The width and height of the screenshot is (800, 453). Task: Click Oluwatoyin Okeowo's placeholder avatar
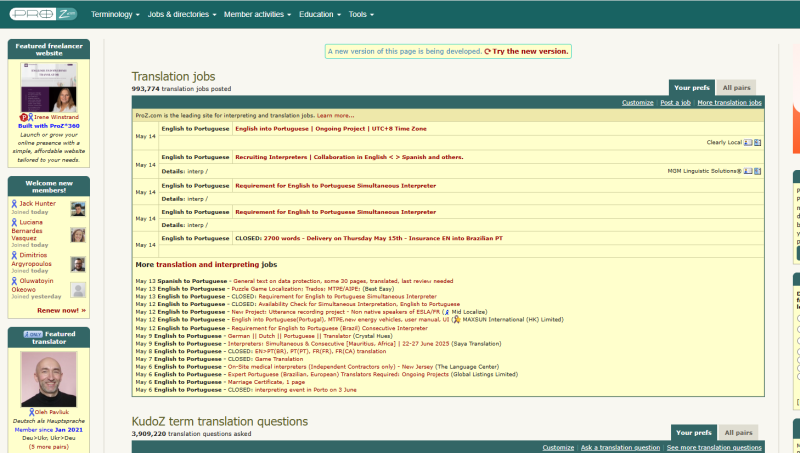(78, 290)
